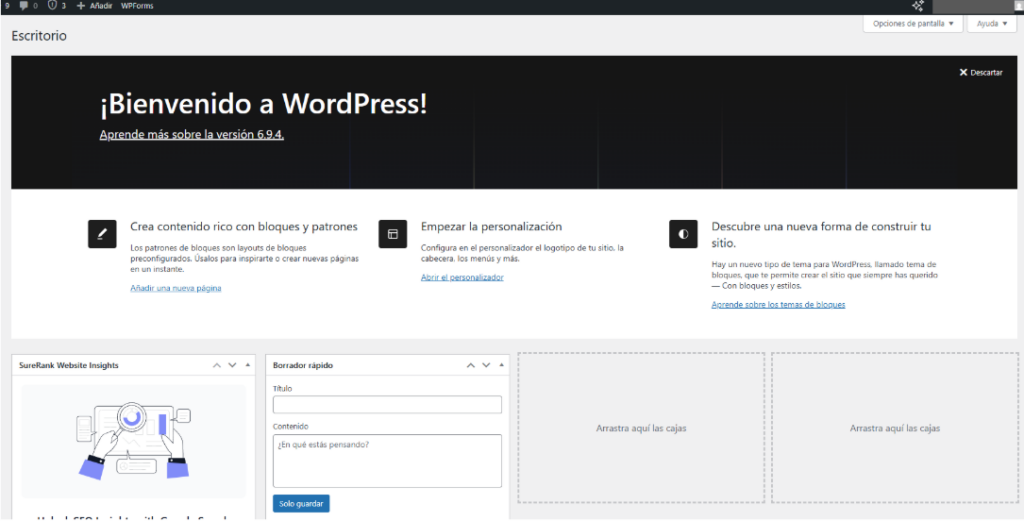Click the shield notifications icon showing 3
This screenshot has height=521, width=1024.
pyautogui.click(x=51, y=6)
